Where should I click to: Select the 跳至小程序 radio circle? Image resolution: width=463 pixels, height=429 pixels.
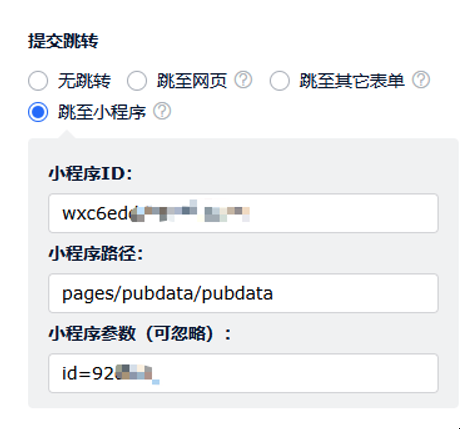[38, 112]
